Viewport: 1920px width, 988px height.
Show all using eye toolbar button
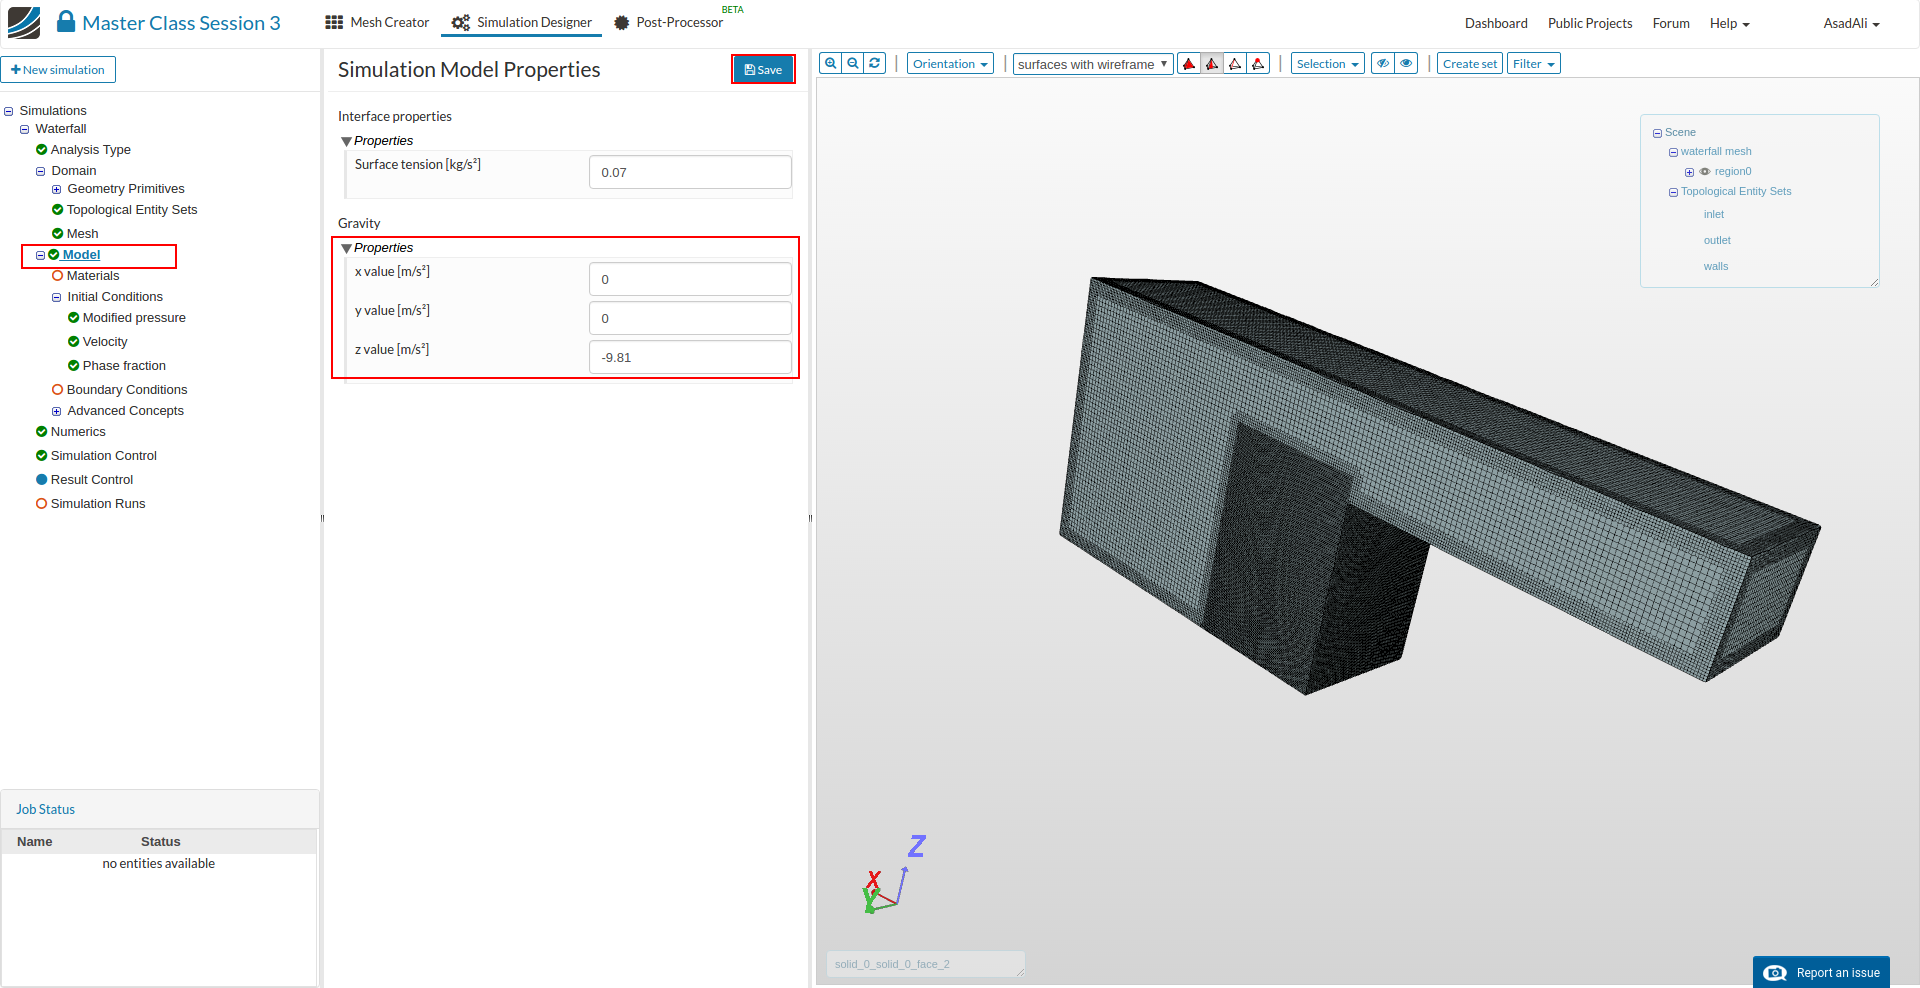pos(1406,64)
